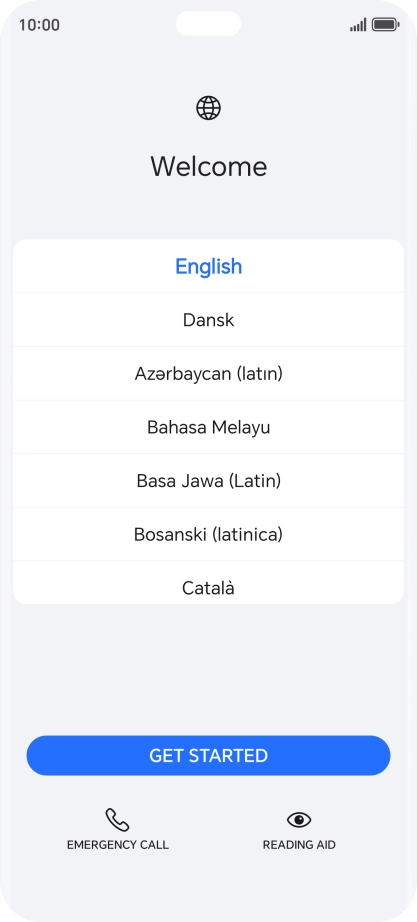Tap the front camera notch pill

pos(208,24)
